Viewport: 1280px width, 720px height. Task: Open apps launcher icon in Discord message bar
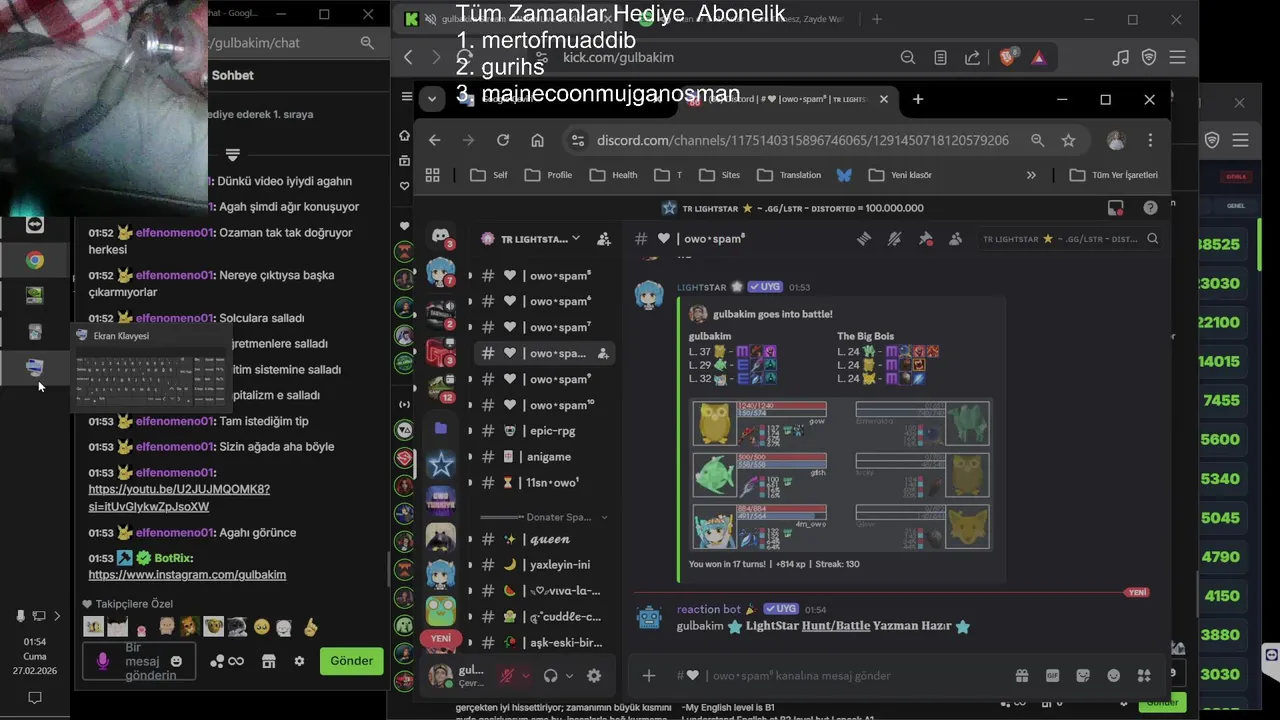point(1144,676)
